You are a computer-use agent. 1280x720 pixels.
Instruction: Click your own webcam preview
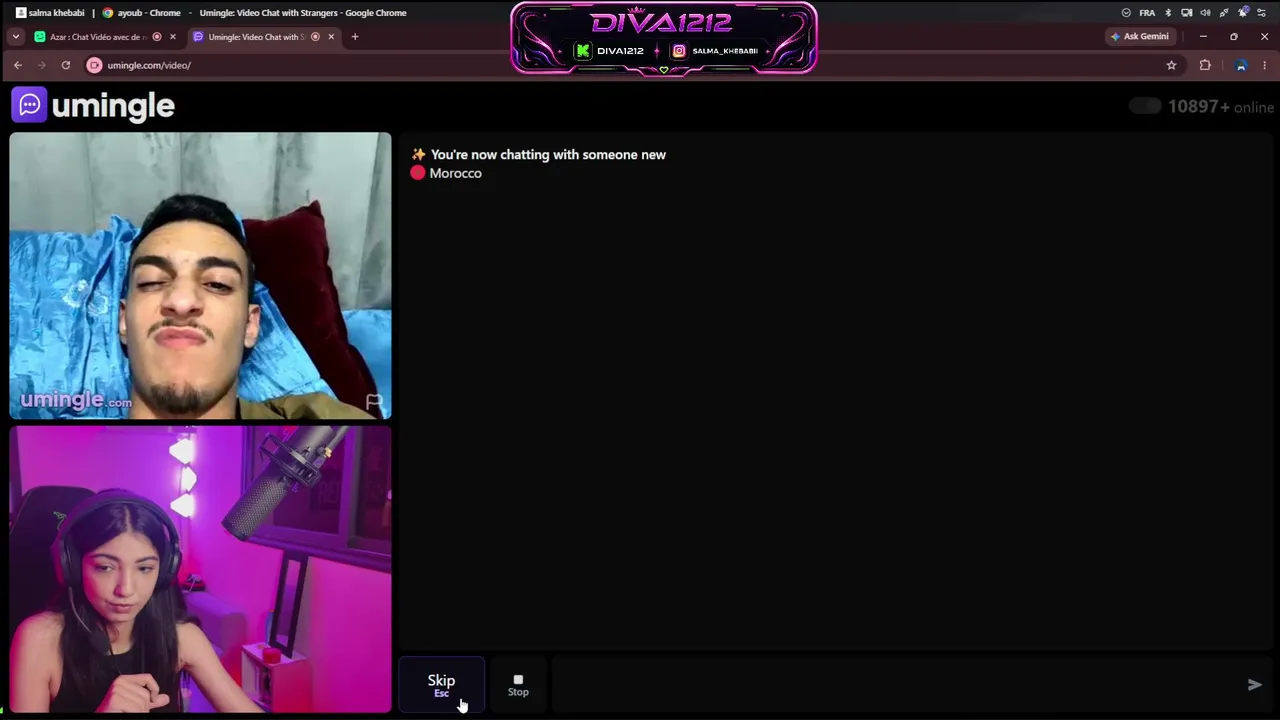click(200, 570)
